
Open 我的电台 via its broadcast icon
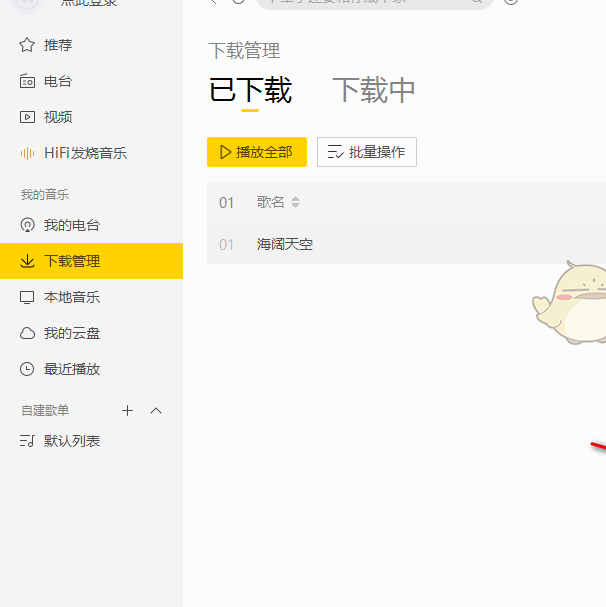[x=27, y=225]
